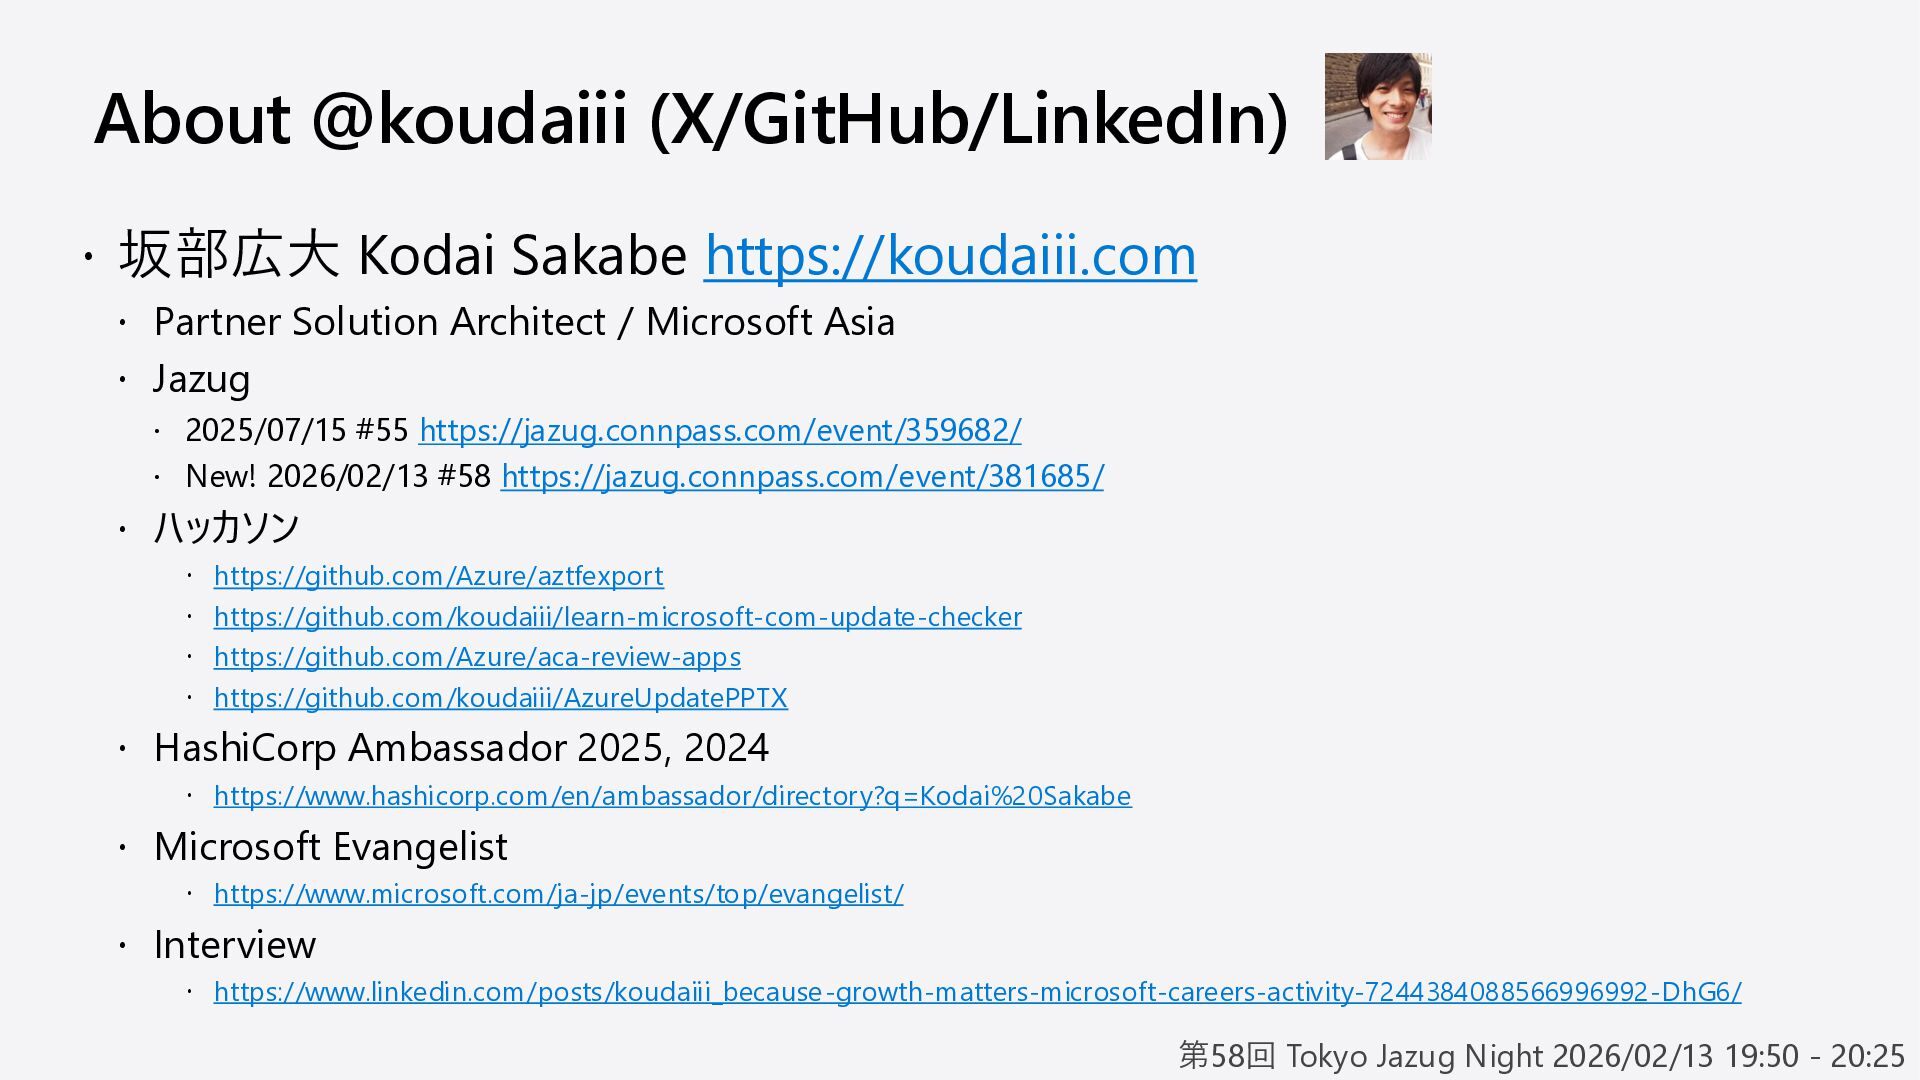
Task: Open the Jazug #58 connpass event link
Action: coord(802,476)
